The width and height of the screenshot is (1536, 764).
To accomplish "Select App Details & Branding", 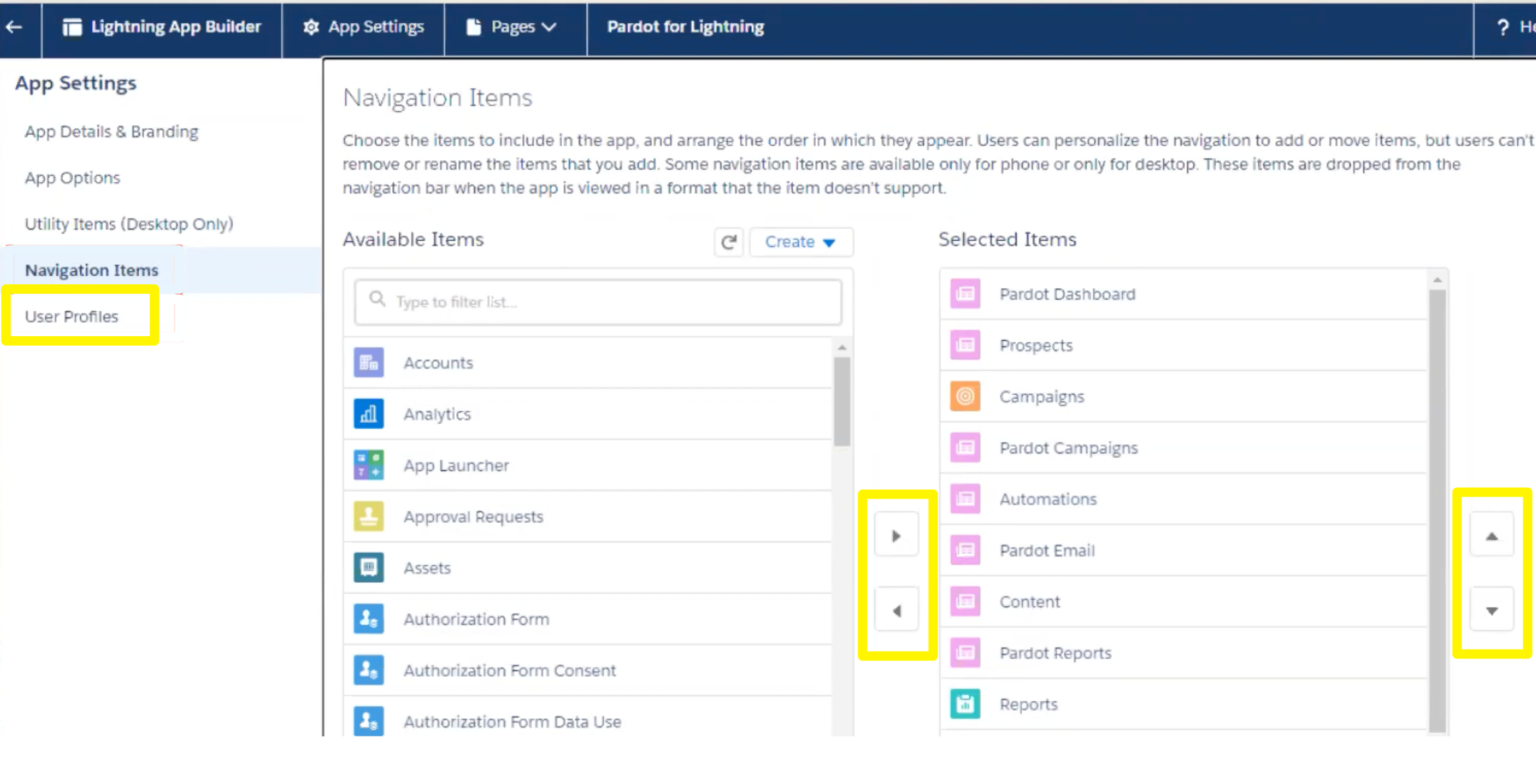I will (x=111, y=132).
